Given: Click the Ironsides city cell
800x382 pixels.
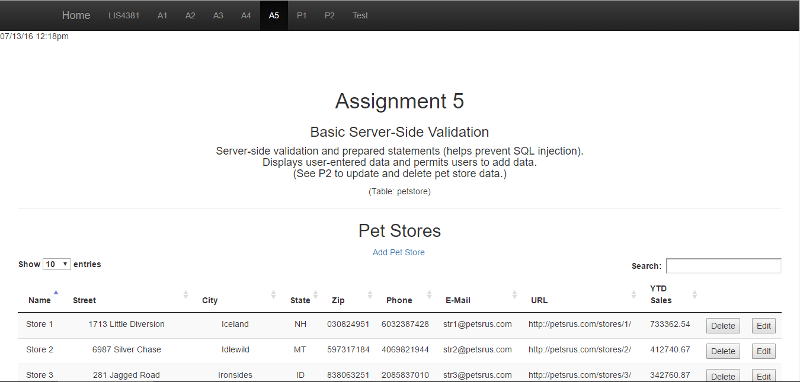Looking at the screenshot, I should click(x=235, y=375).
